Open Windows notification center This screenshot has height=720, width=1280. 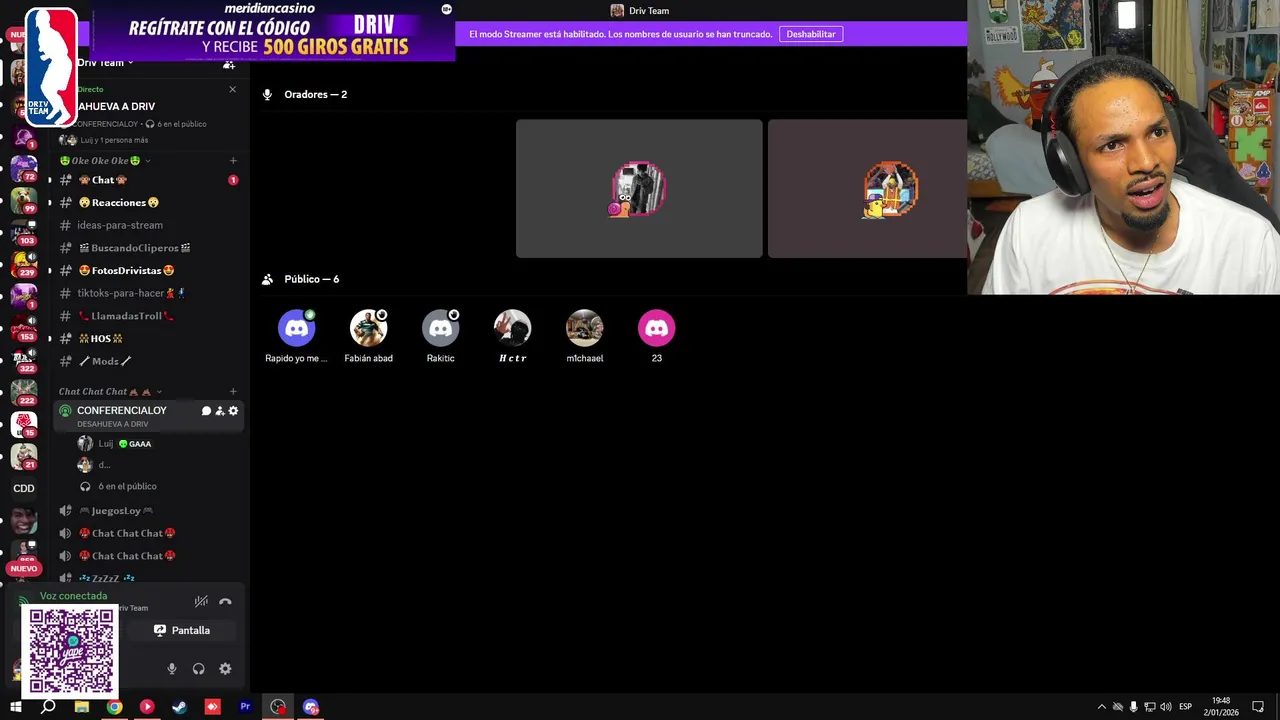click(x=1258, y=707)
